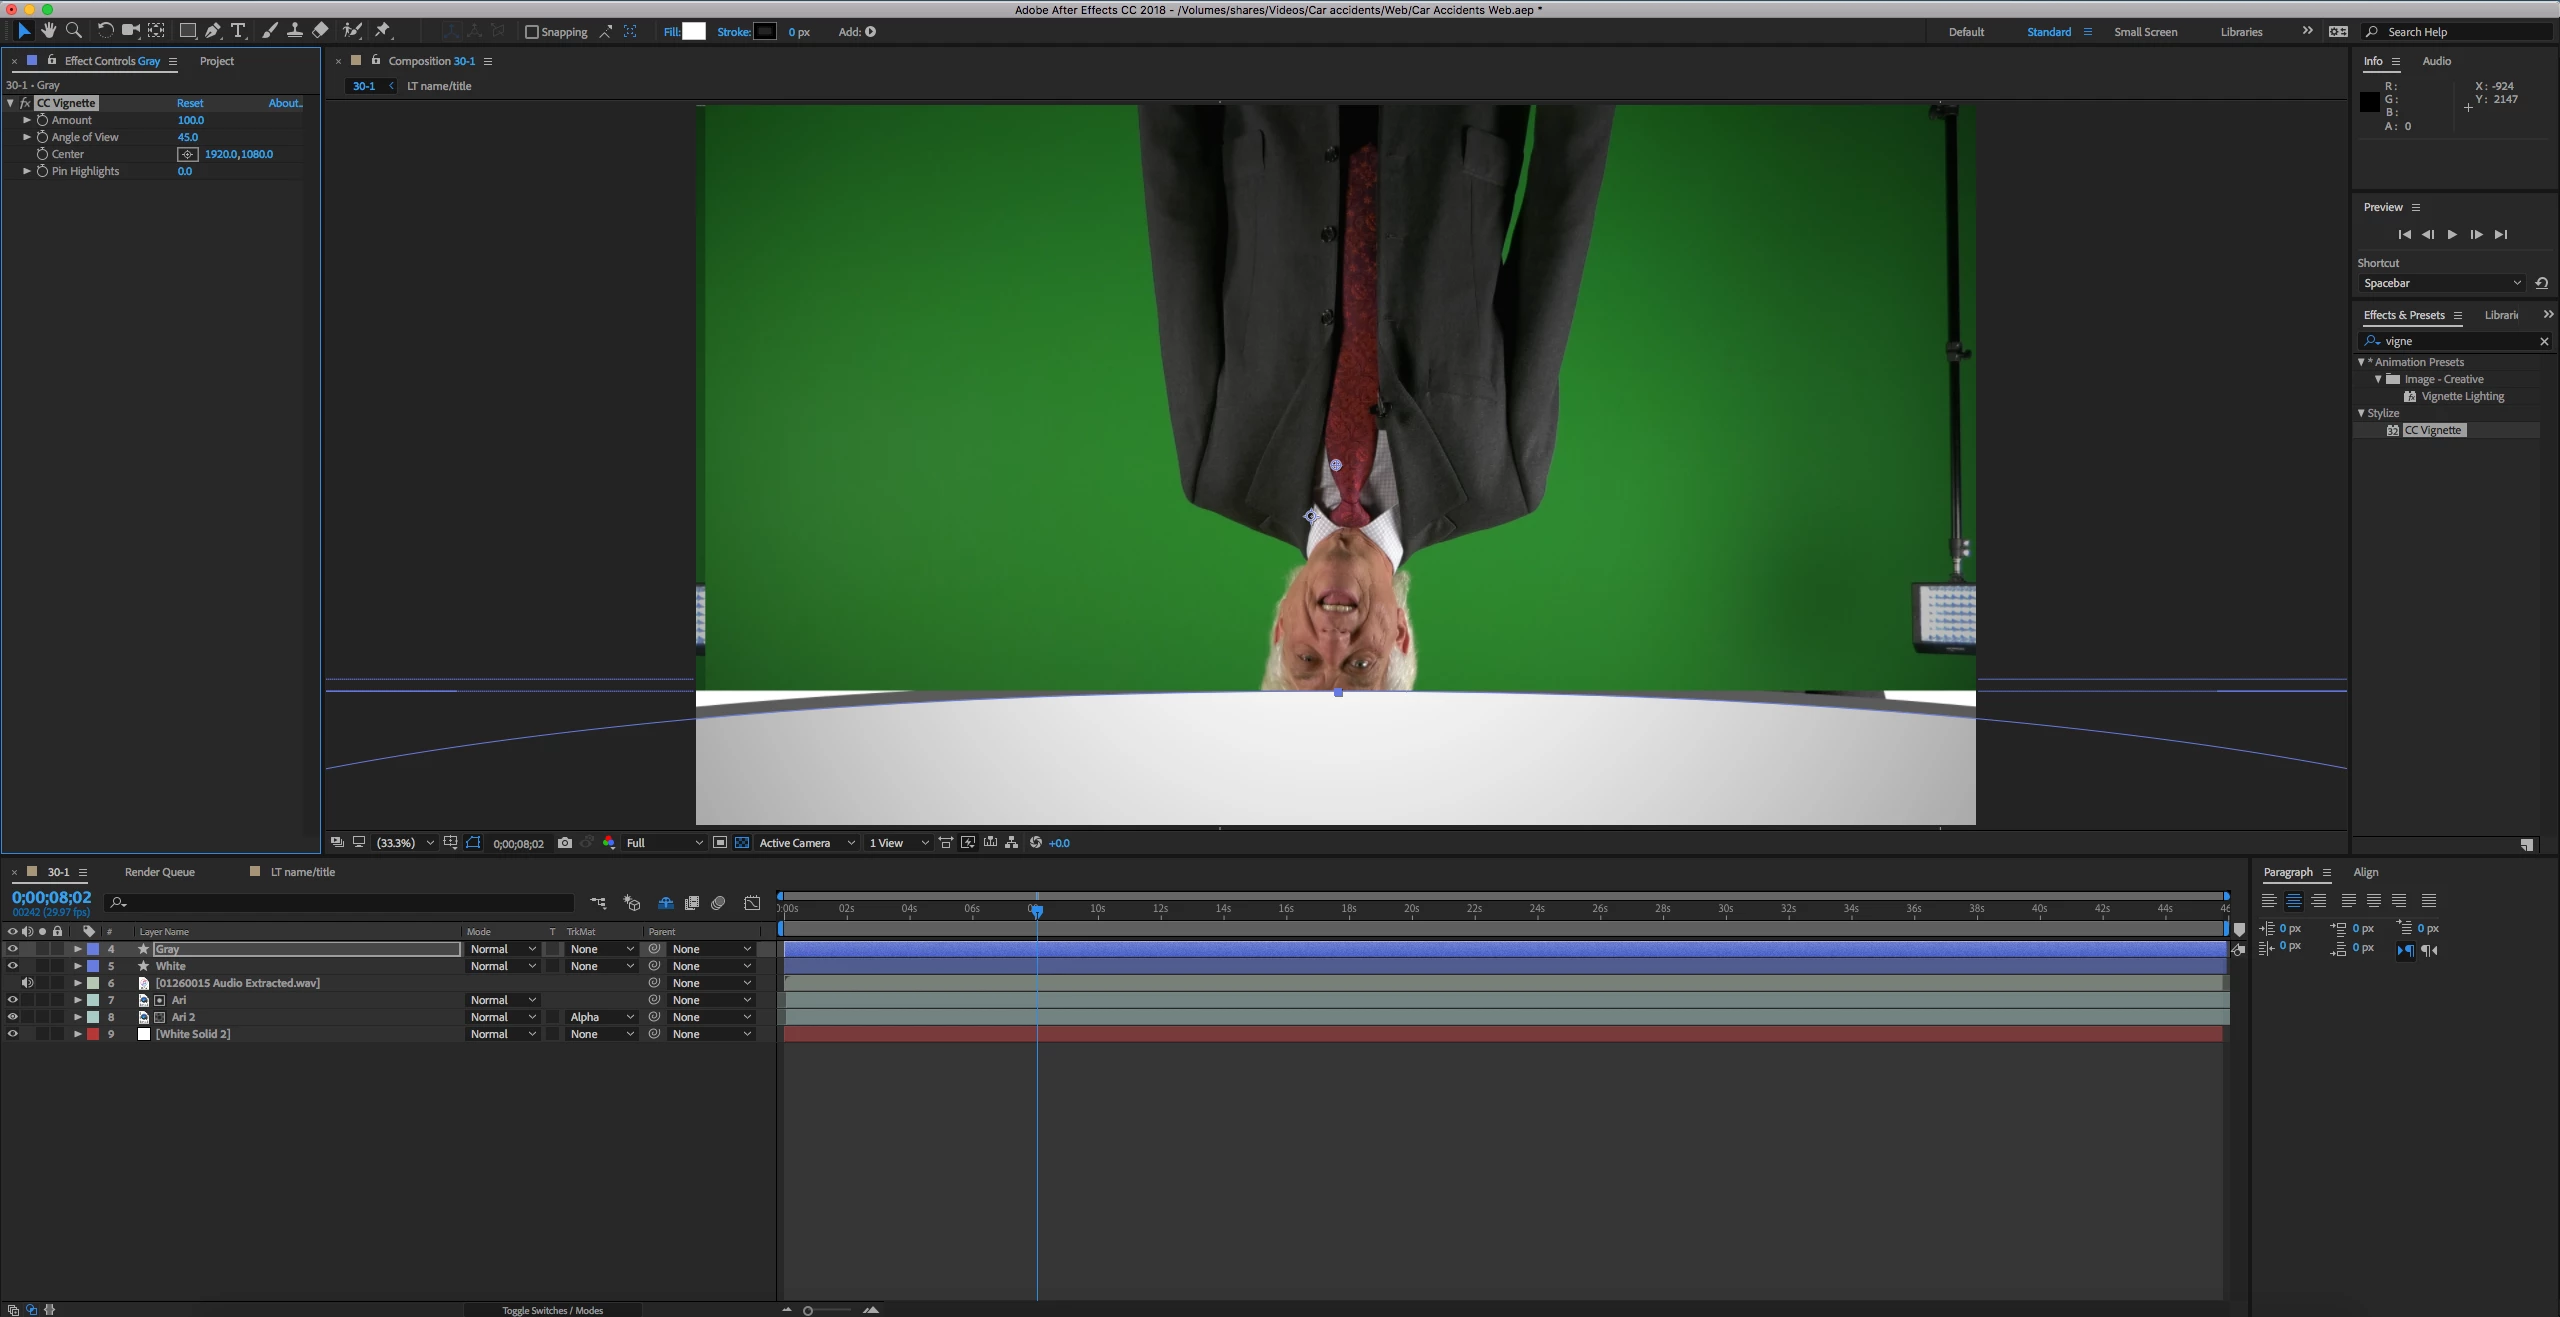
Task: Hide the White layer with eye icon
Action: pos(12,966)
